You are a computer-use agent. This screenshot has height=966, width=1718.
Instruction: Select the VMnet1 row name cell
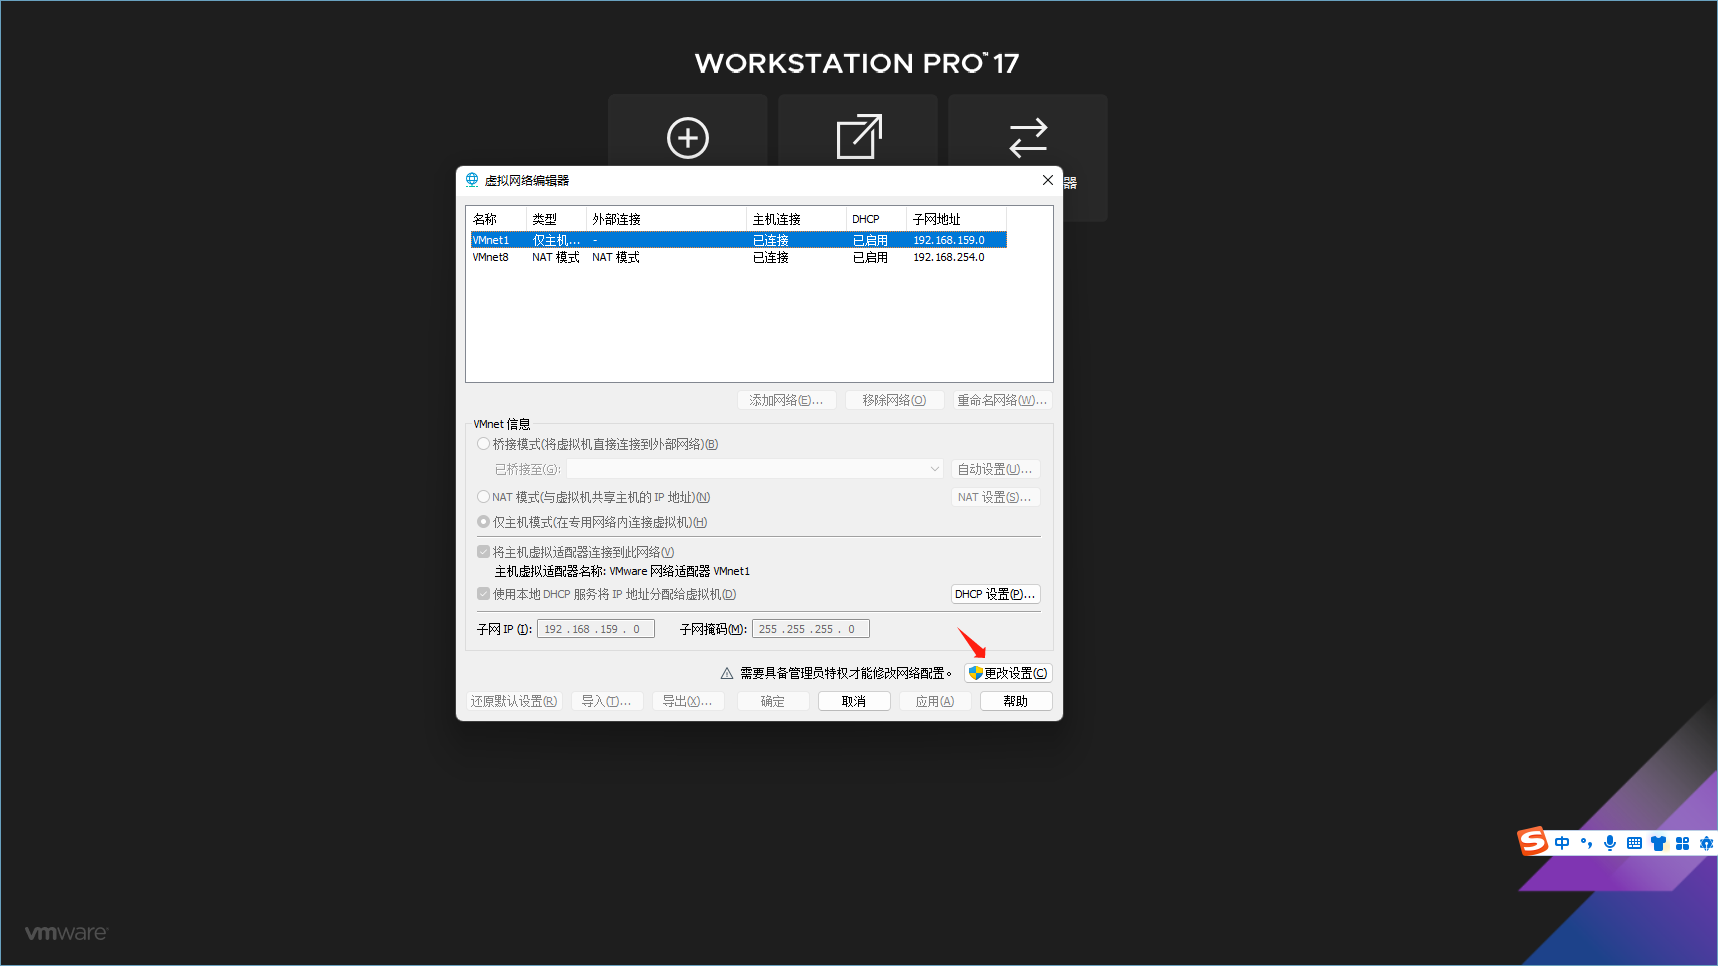click(x=491, y=240)
